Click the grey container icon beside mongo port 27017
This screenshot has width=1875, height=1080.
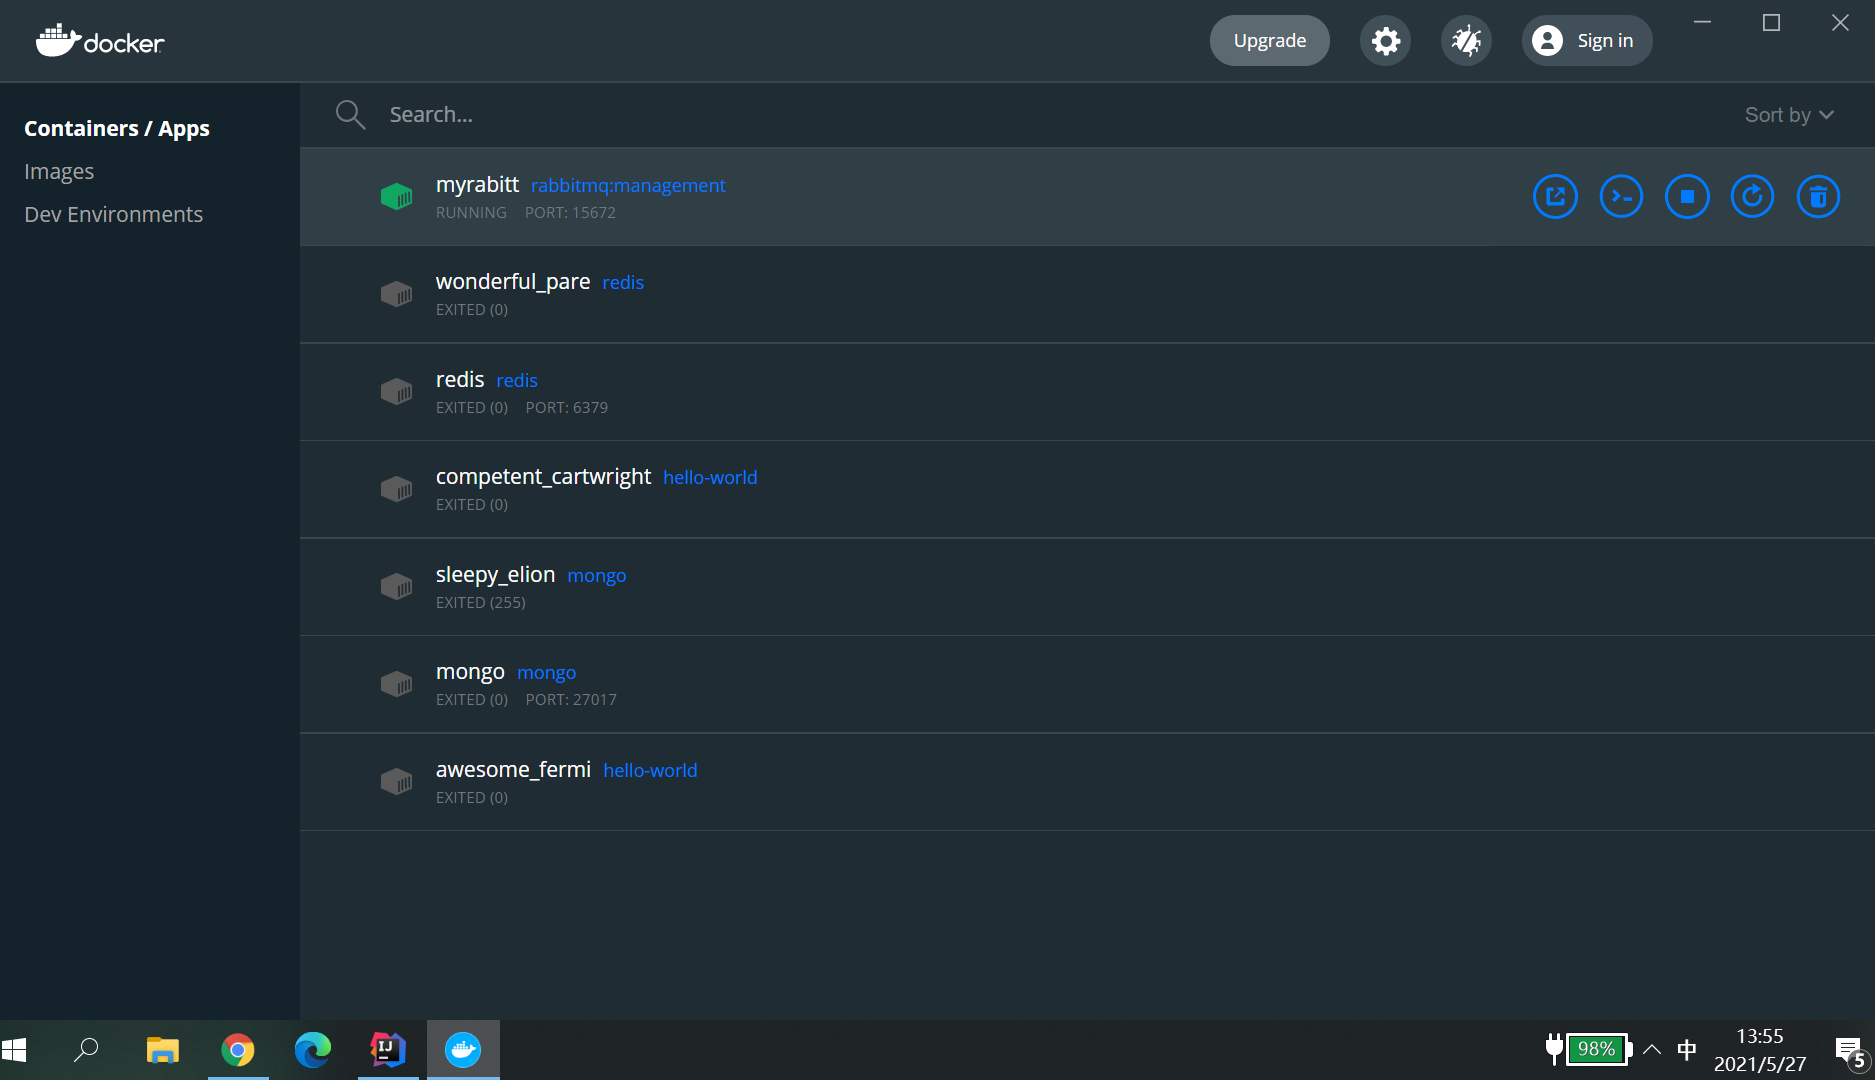[397, 684]
